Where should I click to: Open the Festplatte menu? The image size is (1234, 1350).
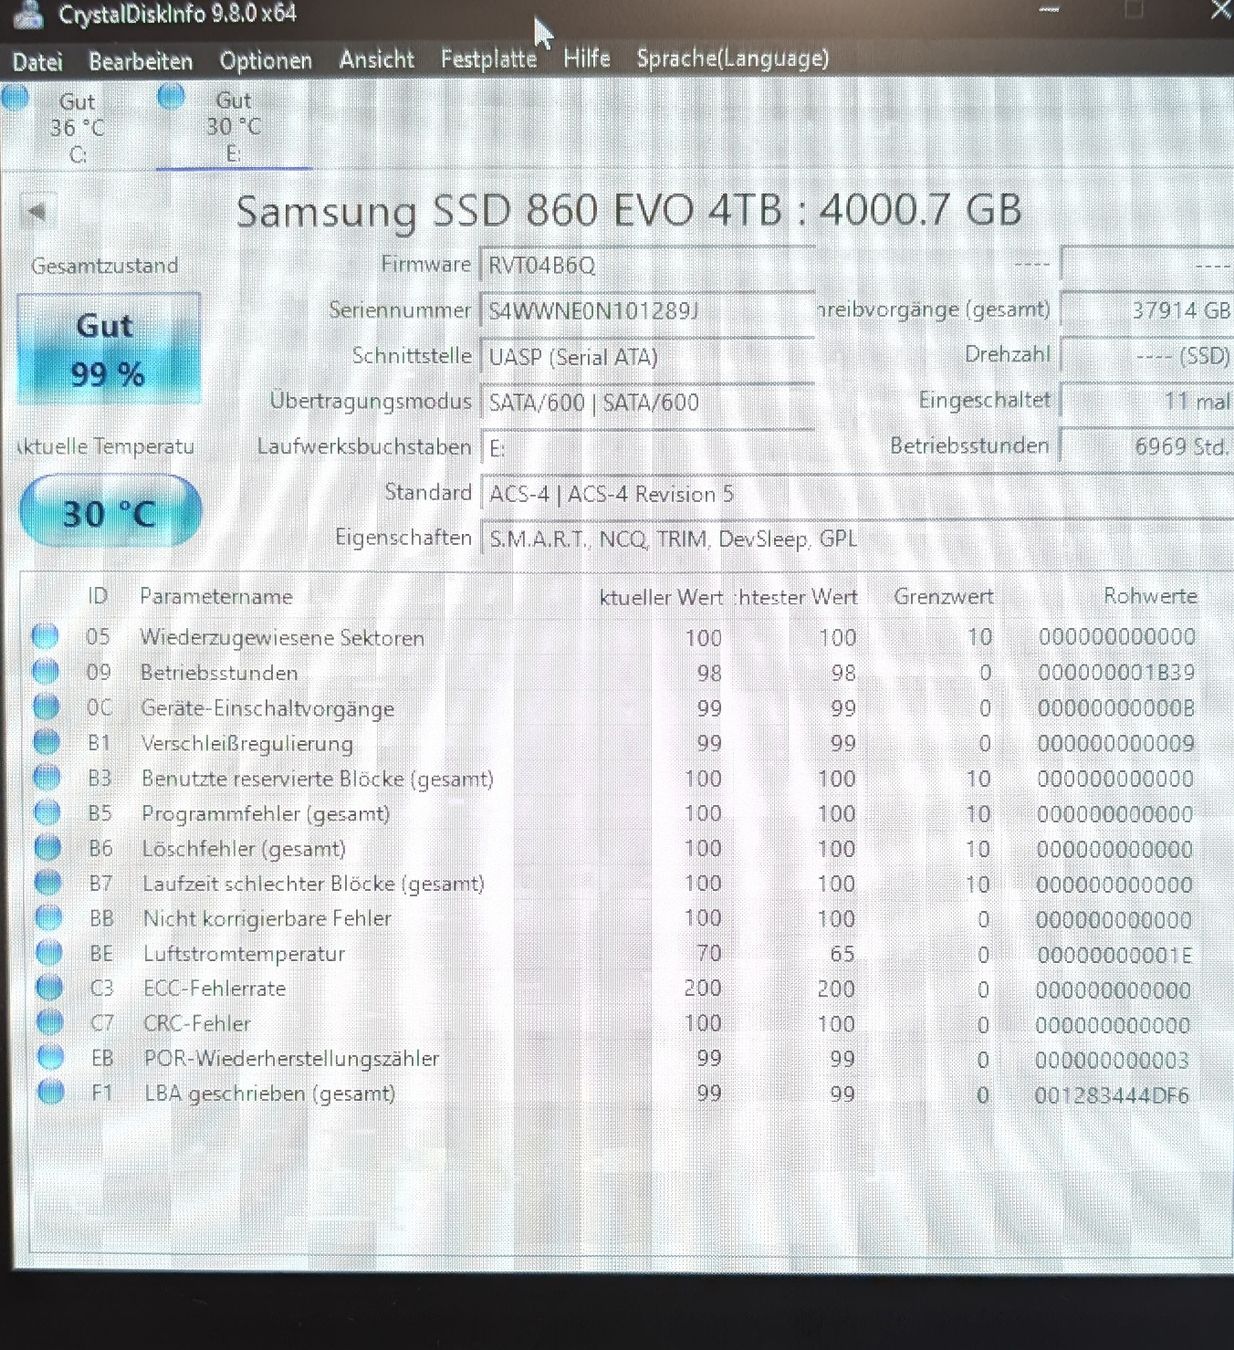489,60
